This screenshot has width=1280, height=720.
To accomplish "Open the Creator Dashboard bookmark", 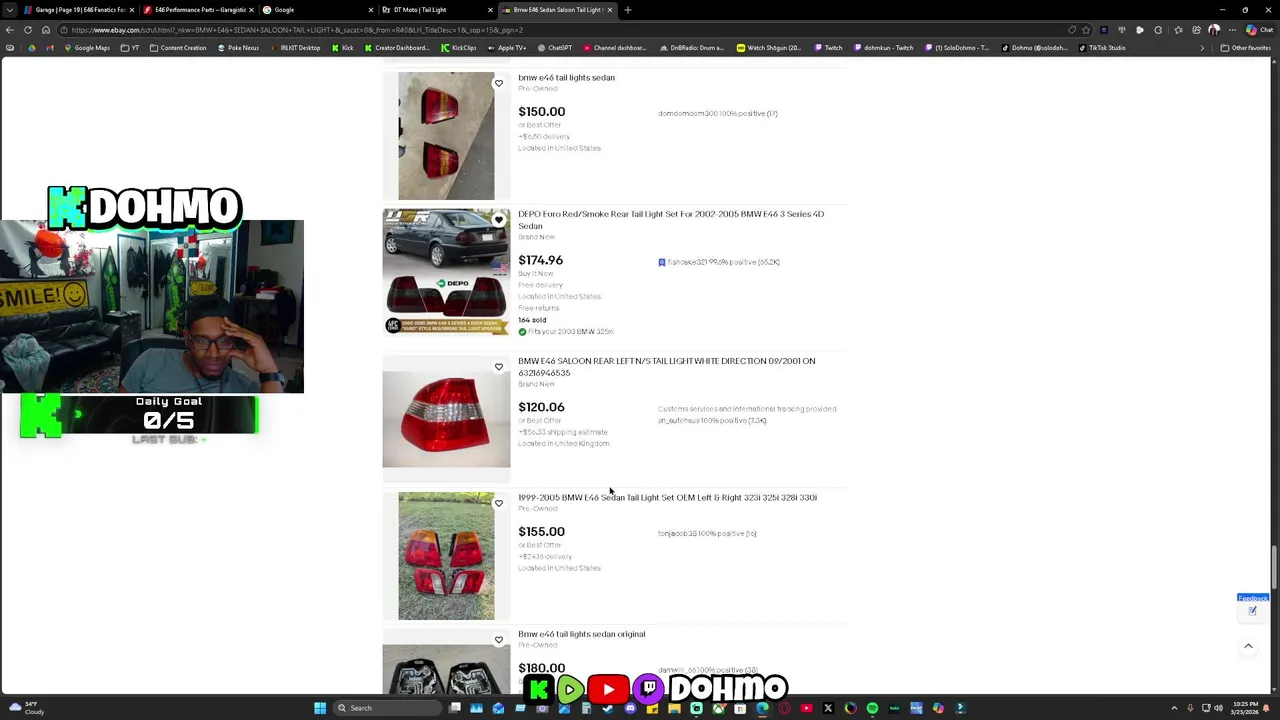I will (397, 48).
